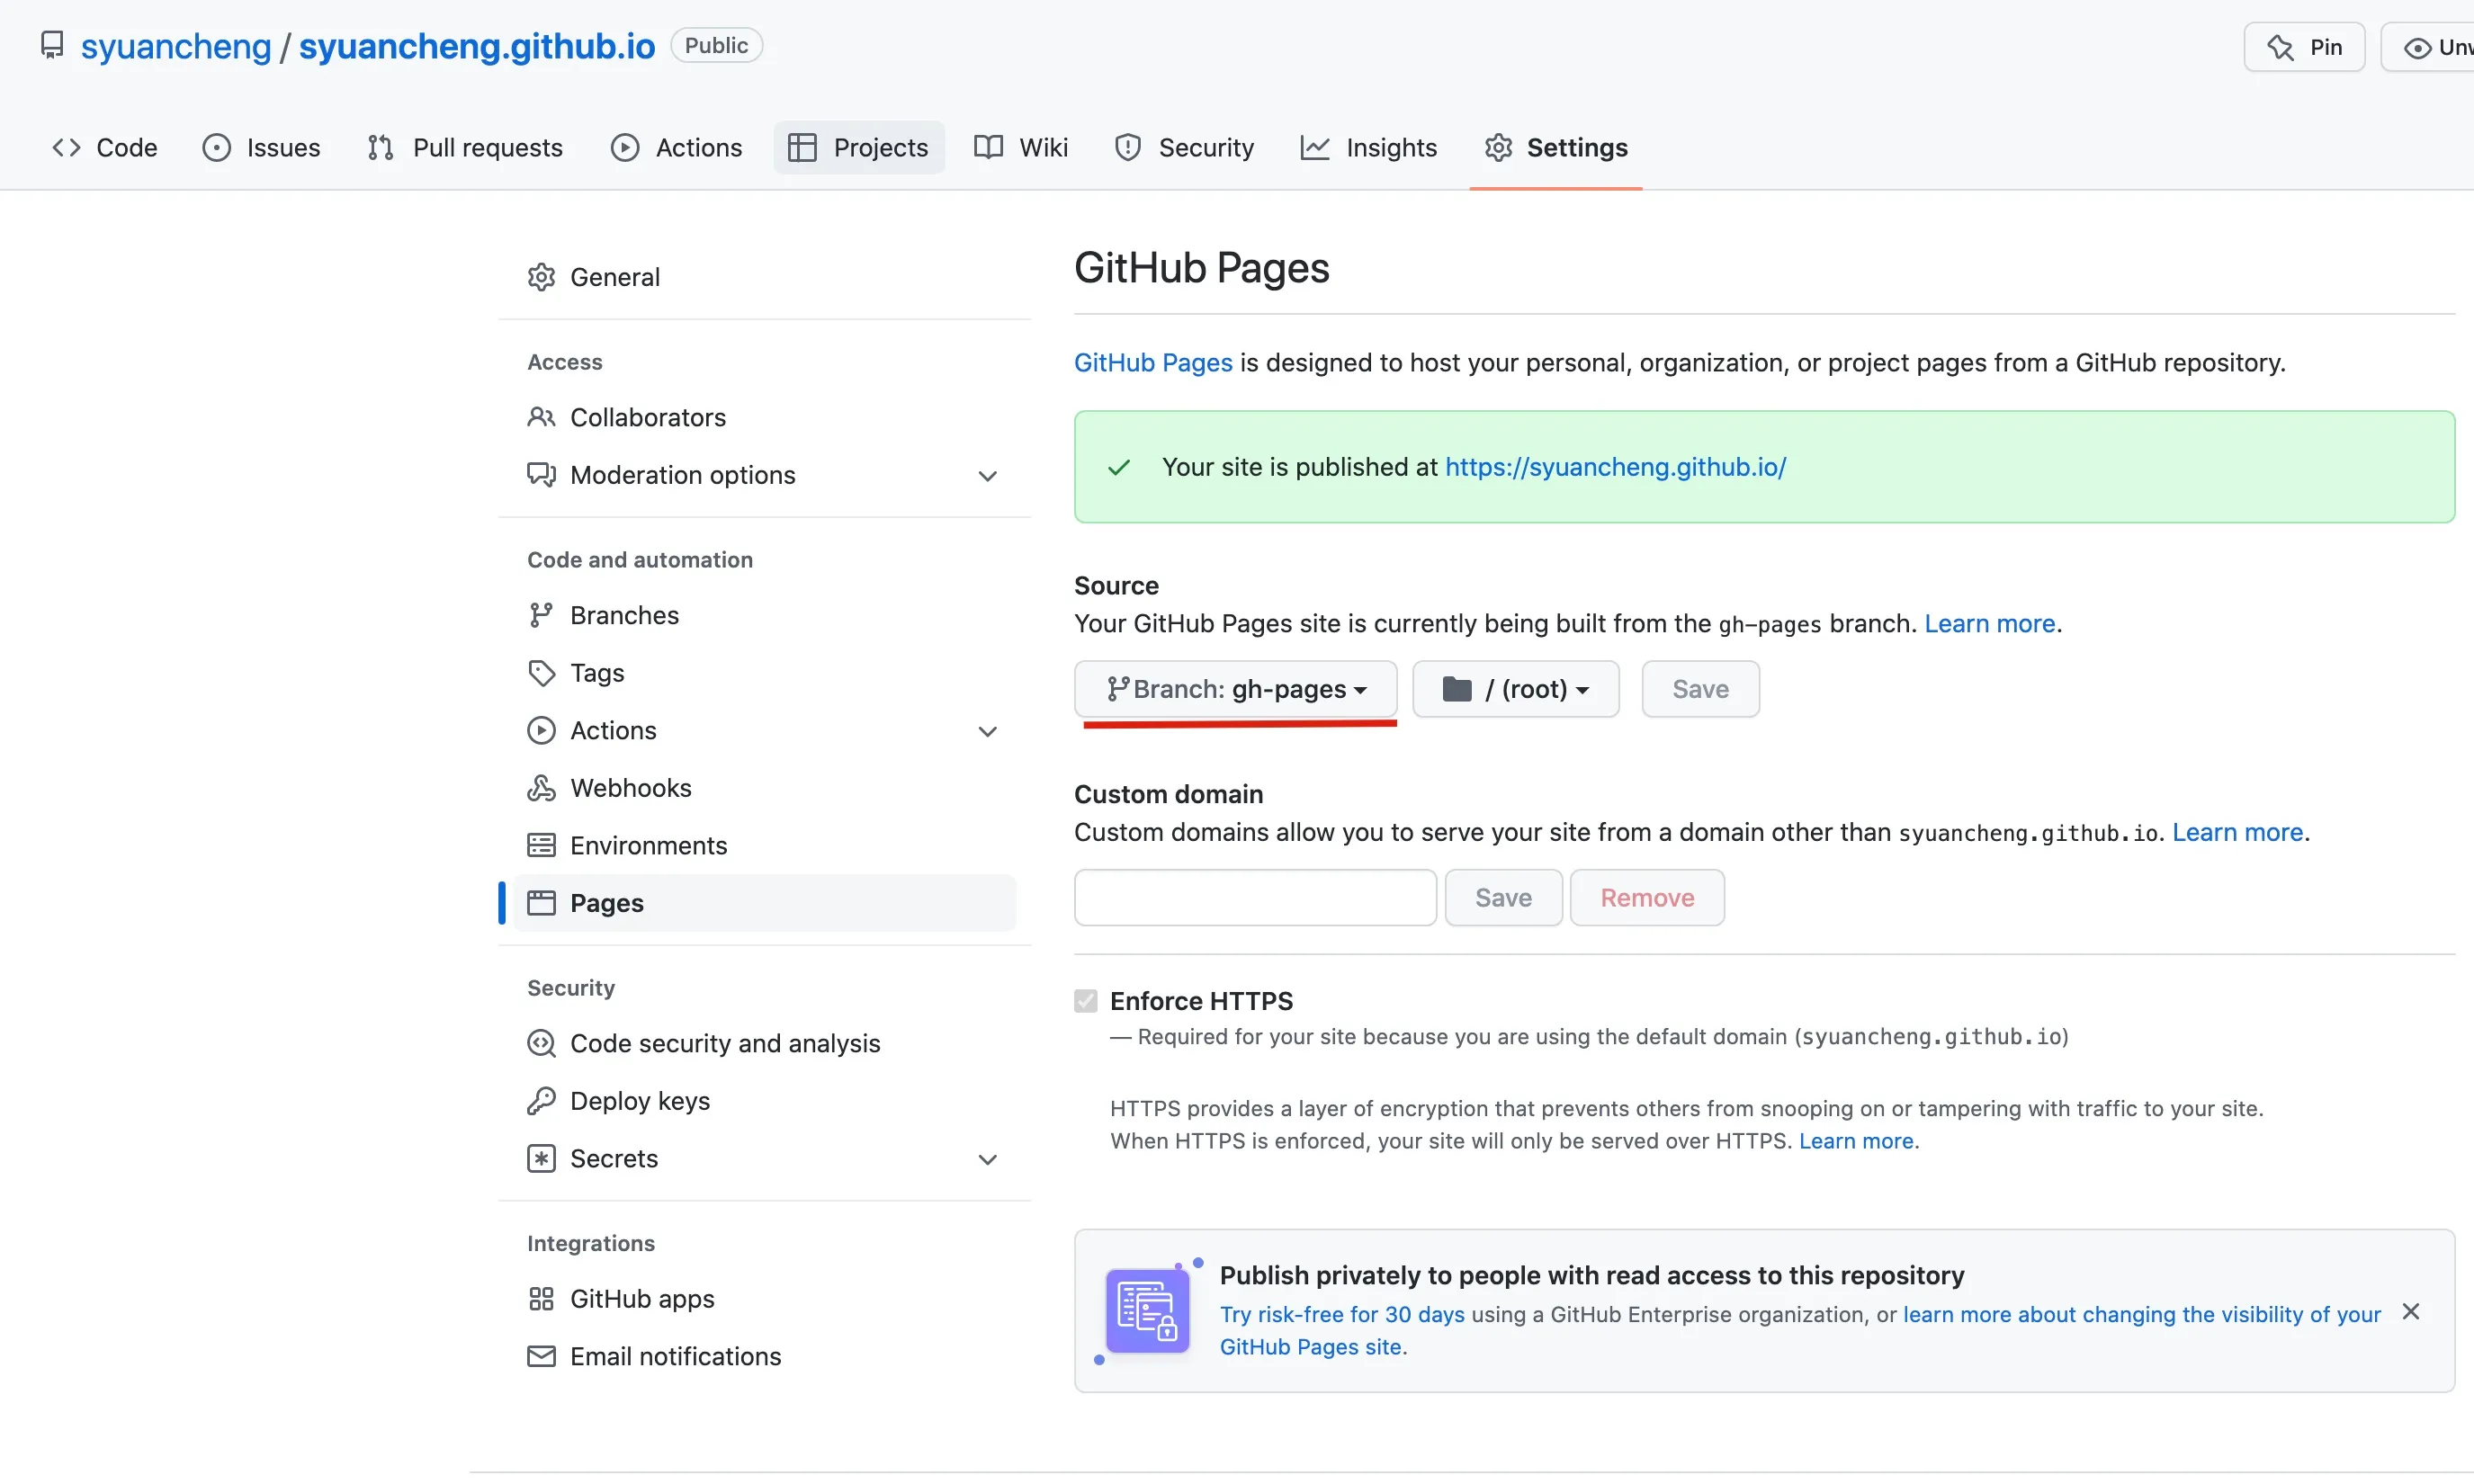Click the Pin button
This screenshot has width=2474, height=1484.
click(x=2304, y=47)
